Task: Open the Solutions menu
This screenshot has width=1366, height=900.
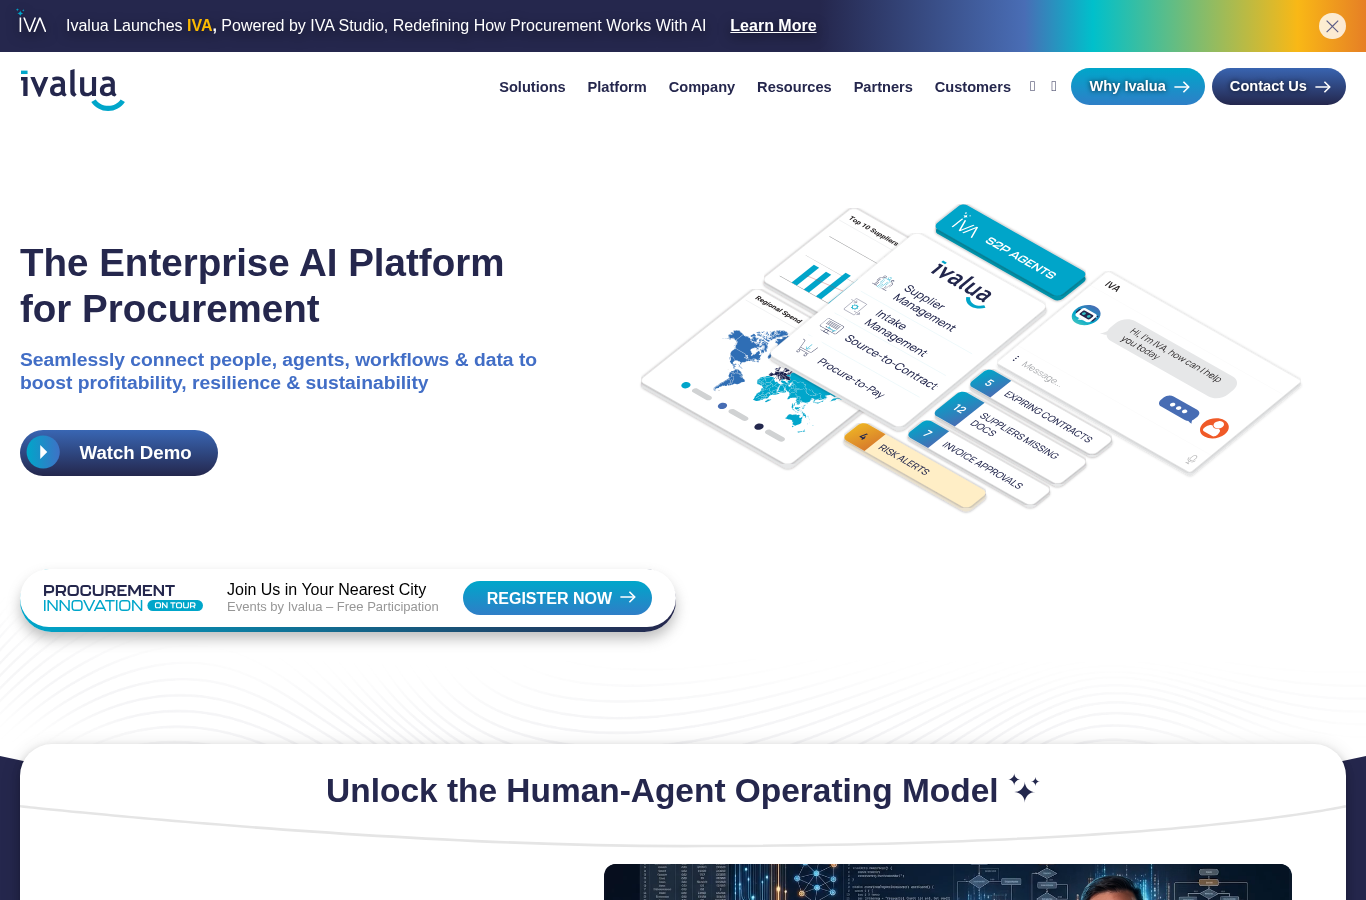Action: 532,87
